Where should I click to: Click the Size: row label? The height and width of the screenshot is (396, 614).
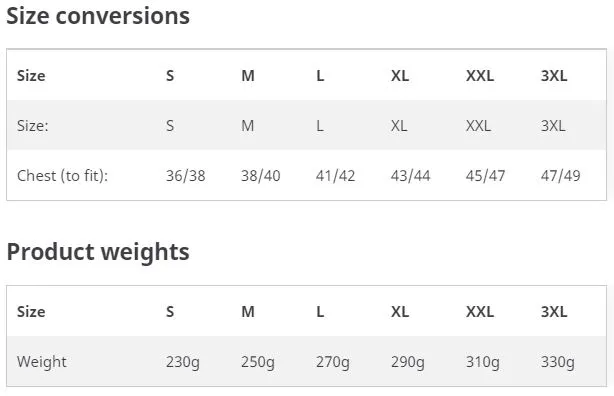tap(33, 126)
